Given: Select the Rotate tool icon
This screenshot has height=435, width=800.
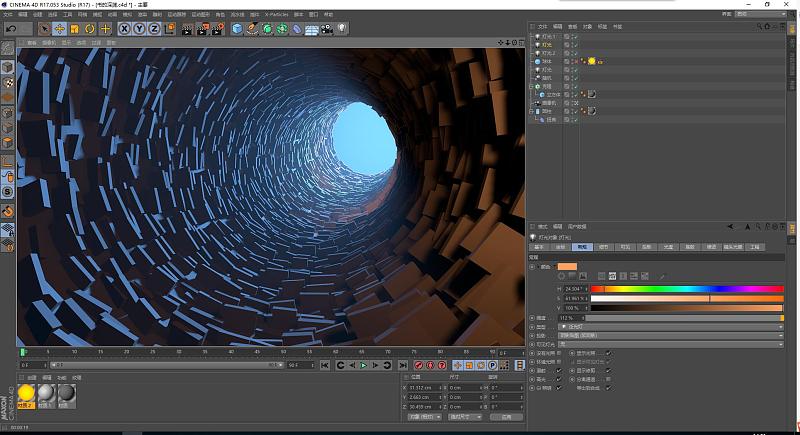Looking at the screenshot, I should [x=90, y=29].
